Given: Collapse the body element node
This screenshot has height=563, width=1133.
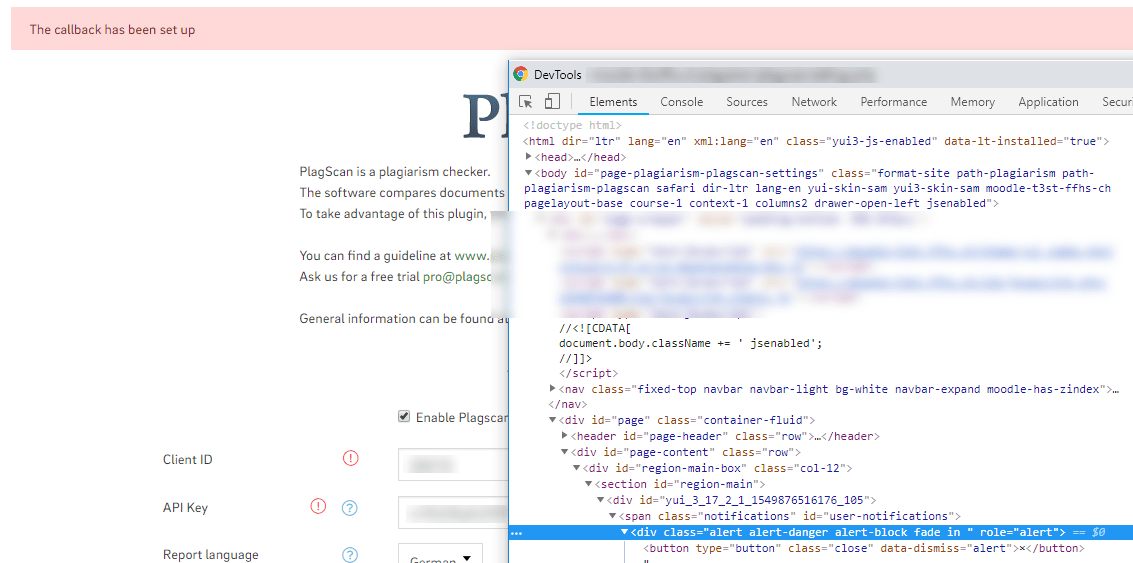Looking at the screenshot, I should pyautogui.click(x=529, y=173).
